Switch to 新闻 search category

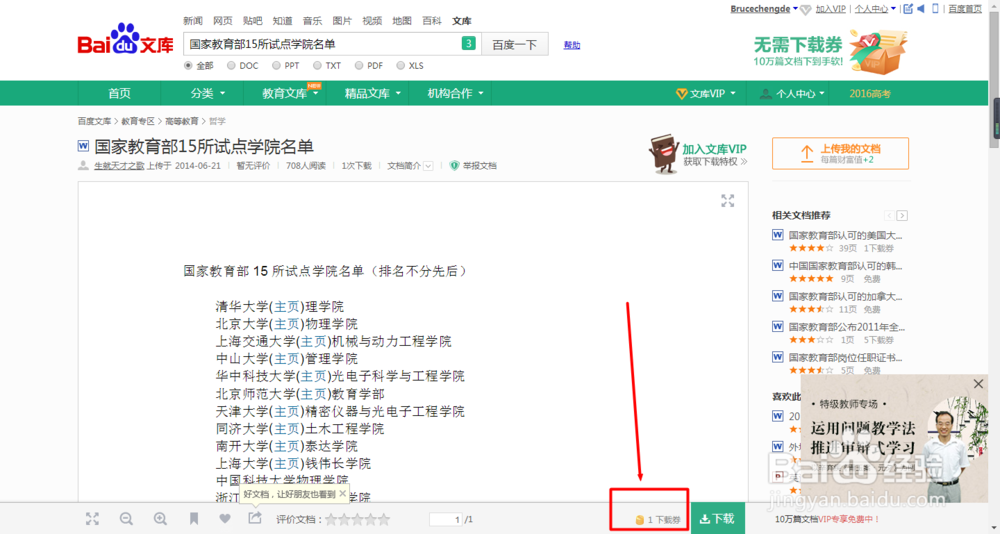[x=193, y=21]
